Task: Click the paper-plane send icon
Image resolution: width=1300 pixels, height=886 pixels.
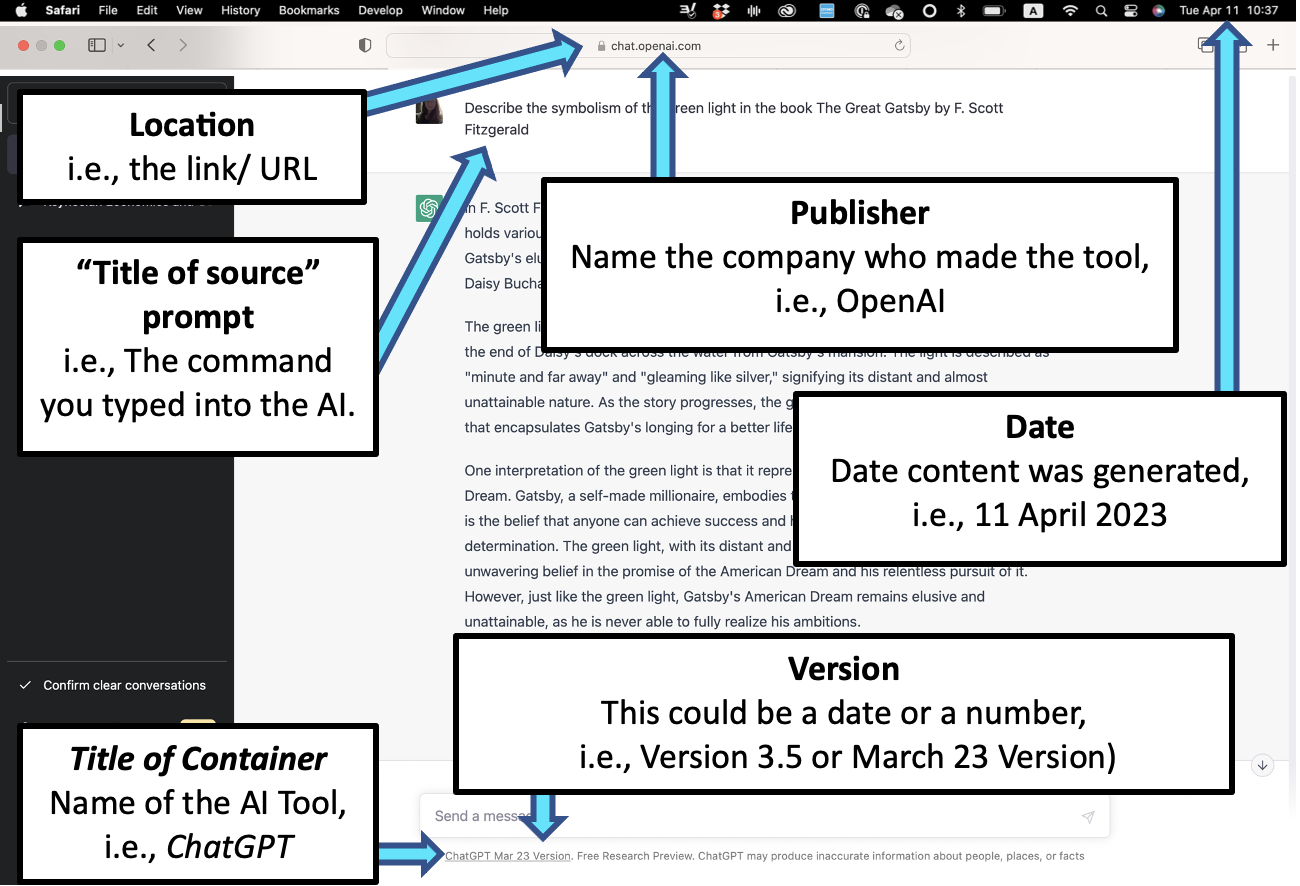Action: coord(1088,817)
